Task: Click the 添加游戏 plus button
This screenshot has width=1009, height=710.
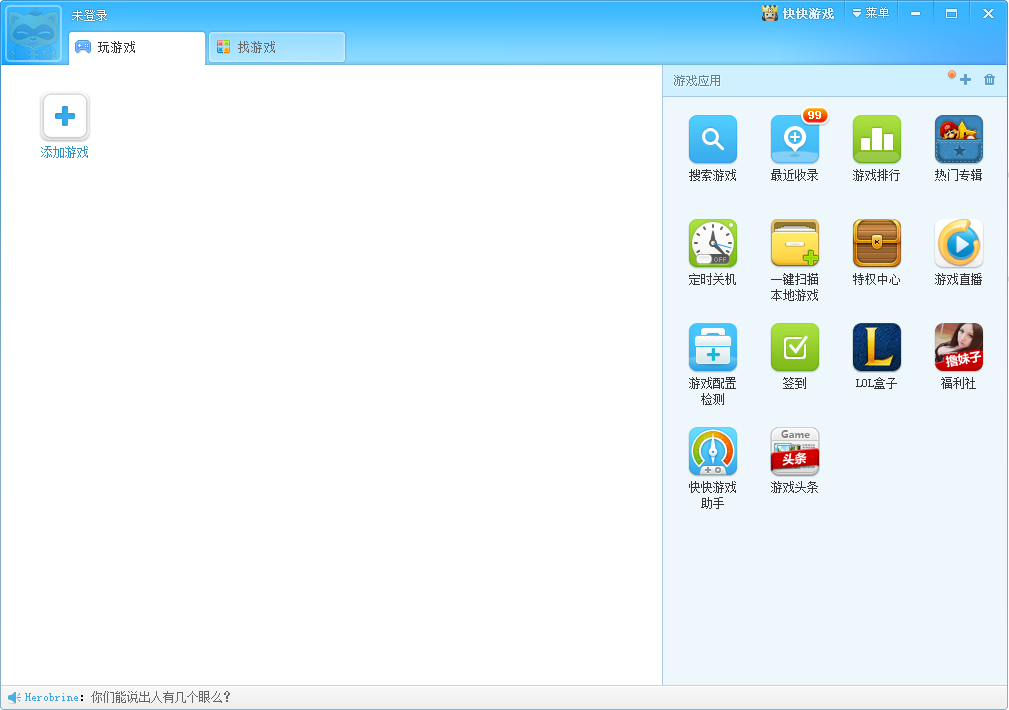Action: (x=64, y=117)
